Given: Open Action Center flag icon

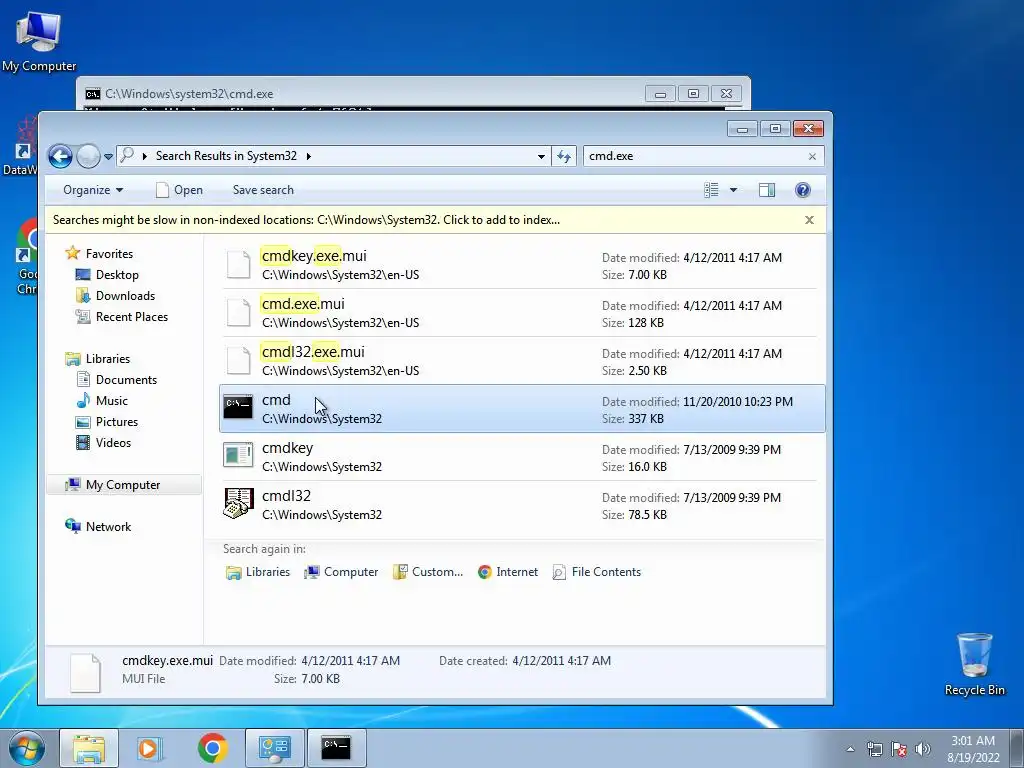Looking at the screenshot, I should point(899,749).
